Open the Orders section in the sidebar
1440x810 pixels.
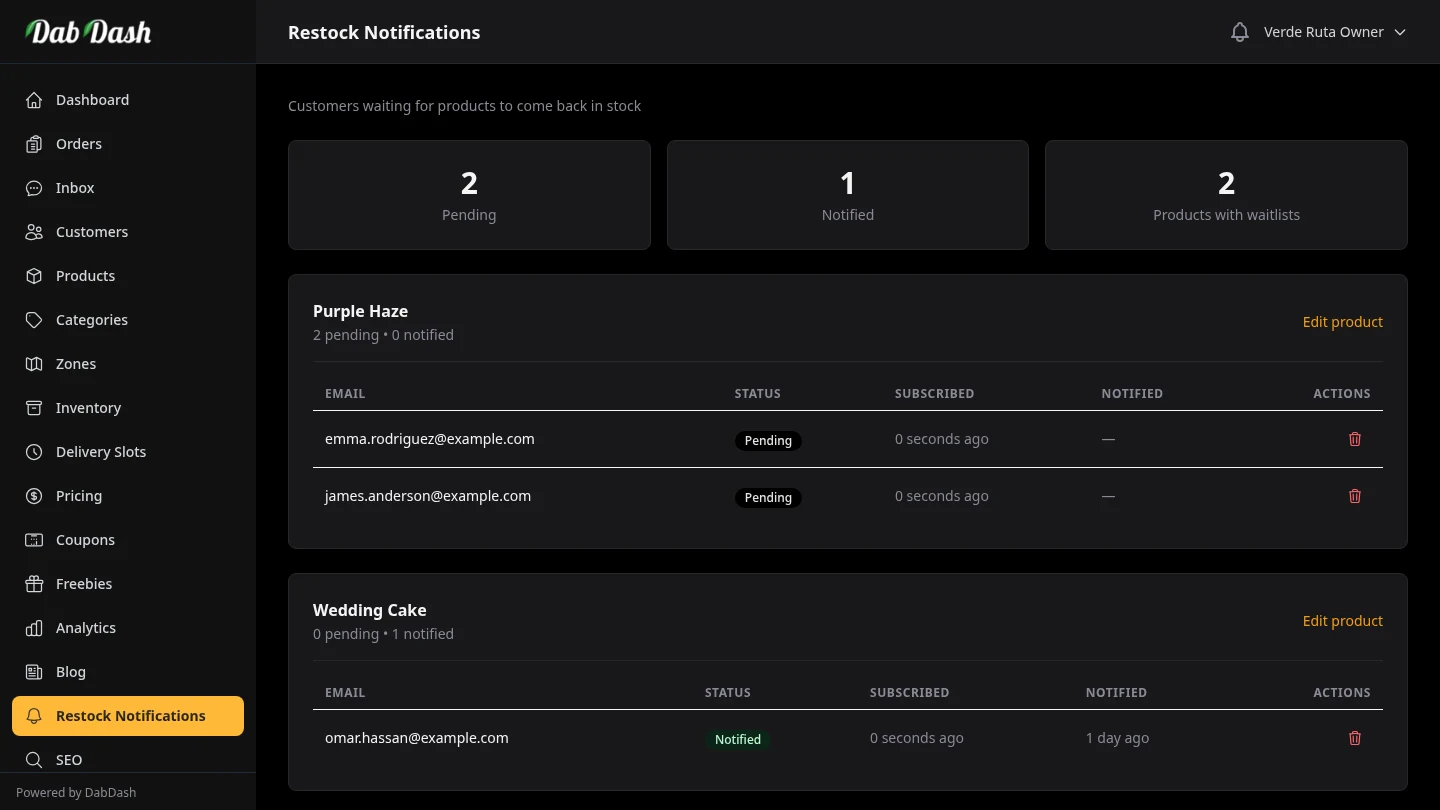(x=78, y=144)
